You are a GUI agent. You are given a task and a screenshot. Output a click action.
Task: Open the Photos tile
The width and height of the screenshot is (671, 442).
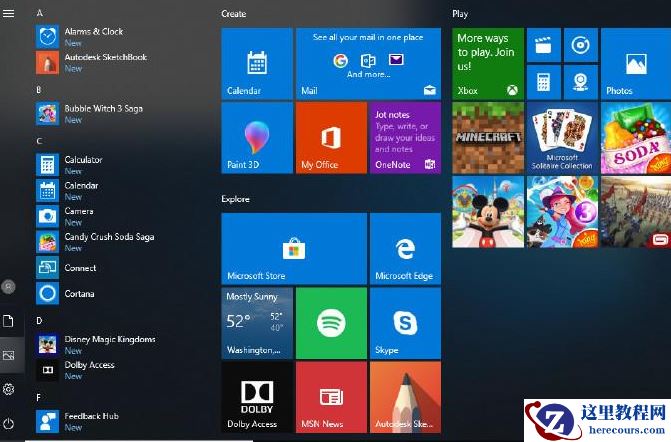[x=636, y=64]
